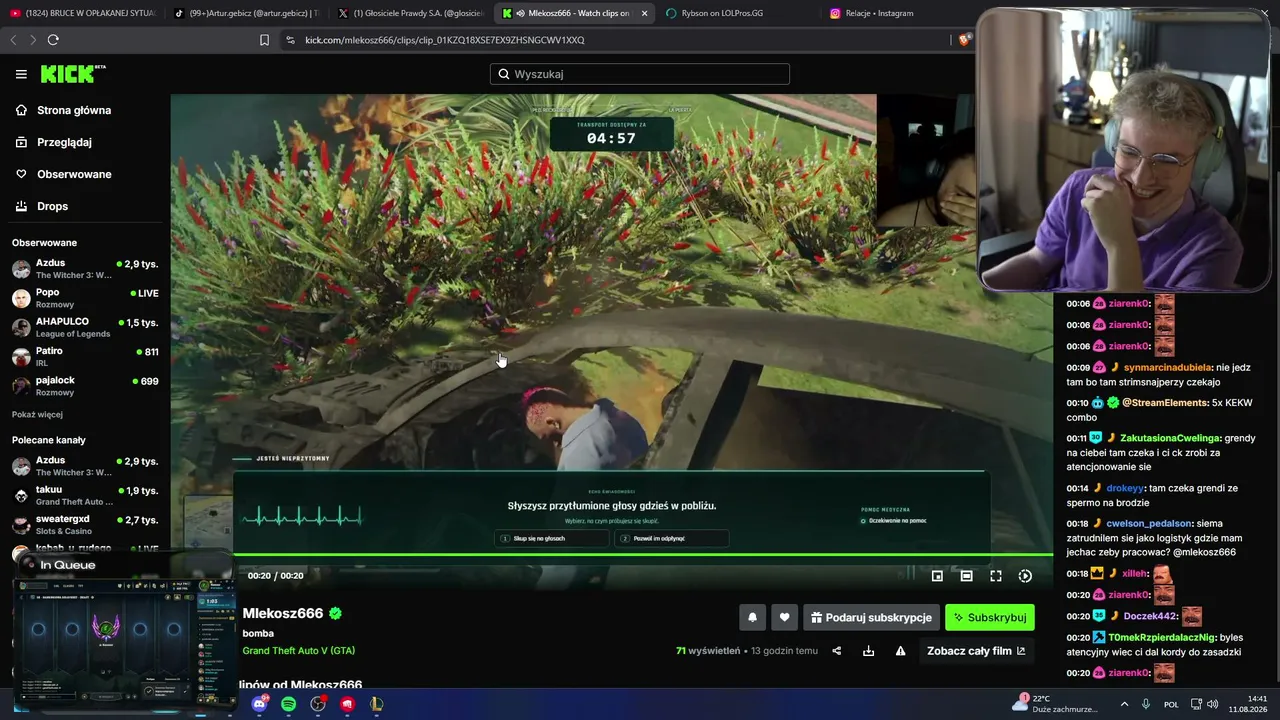Open followed channel Patiro

pyautogui.click(x=85, y=357)
